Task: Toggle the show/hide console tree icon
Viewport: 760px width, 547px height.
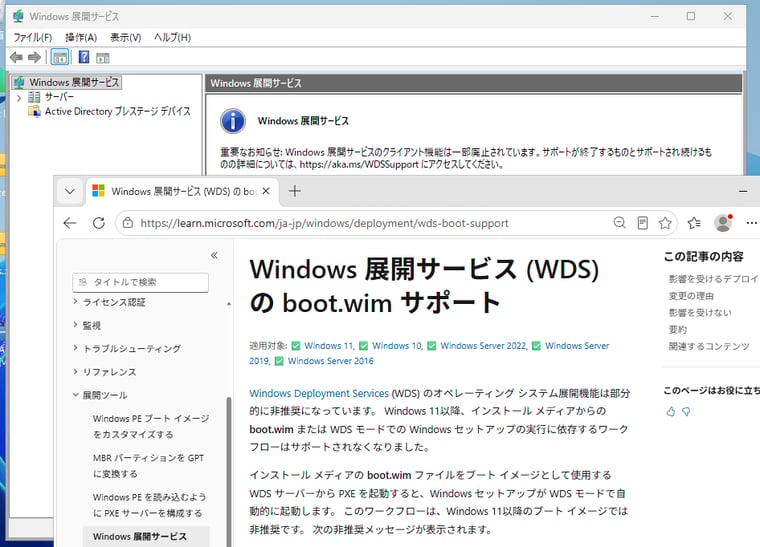Action: coord(60,58)
